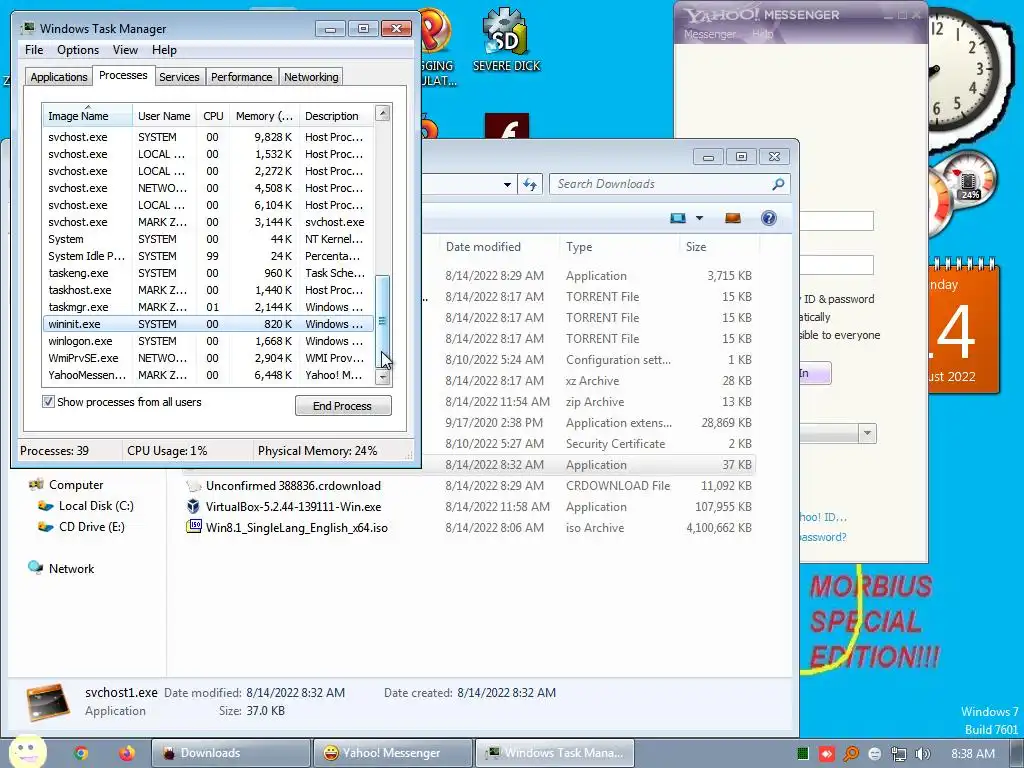This screenshot has width=1024, height=768.
Task: Click the Search Downloads input field
Action: point(661,184)
